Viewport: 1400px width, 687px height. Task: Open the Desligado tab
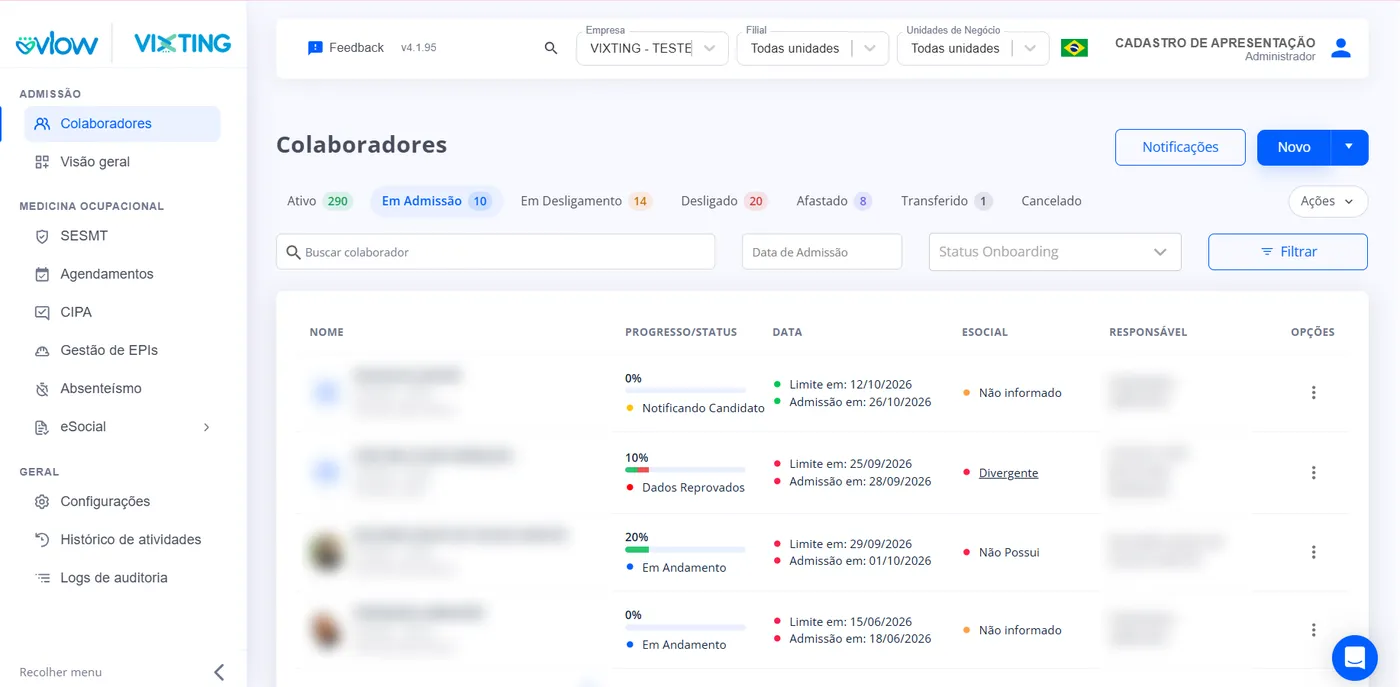click(724, 201)
